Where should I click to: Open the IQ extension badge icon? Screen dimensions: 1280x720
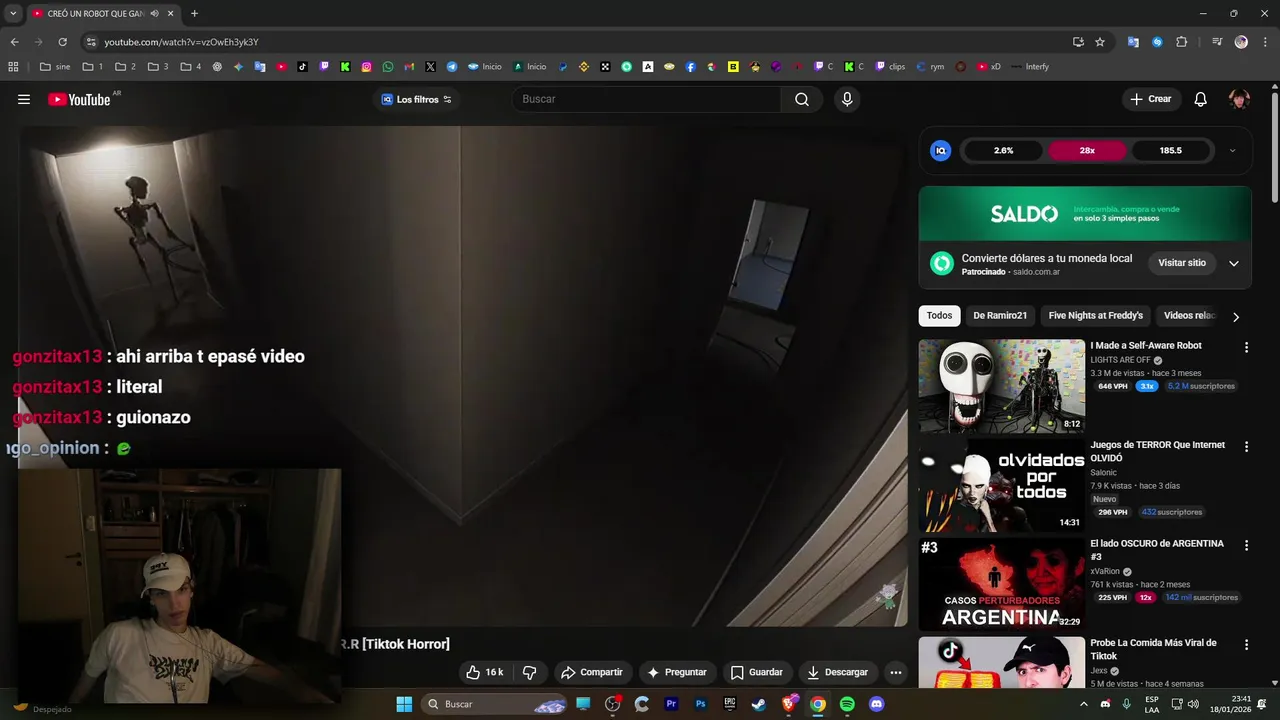pos(940,150)
